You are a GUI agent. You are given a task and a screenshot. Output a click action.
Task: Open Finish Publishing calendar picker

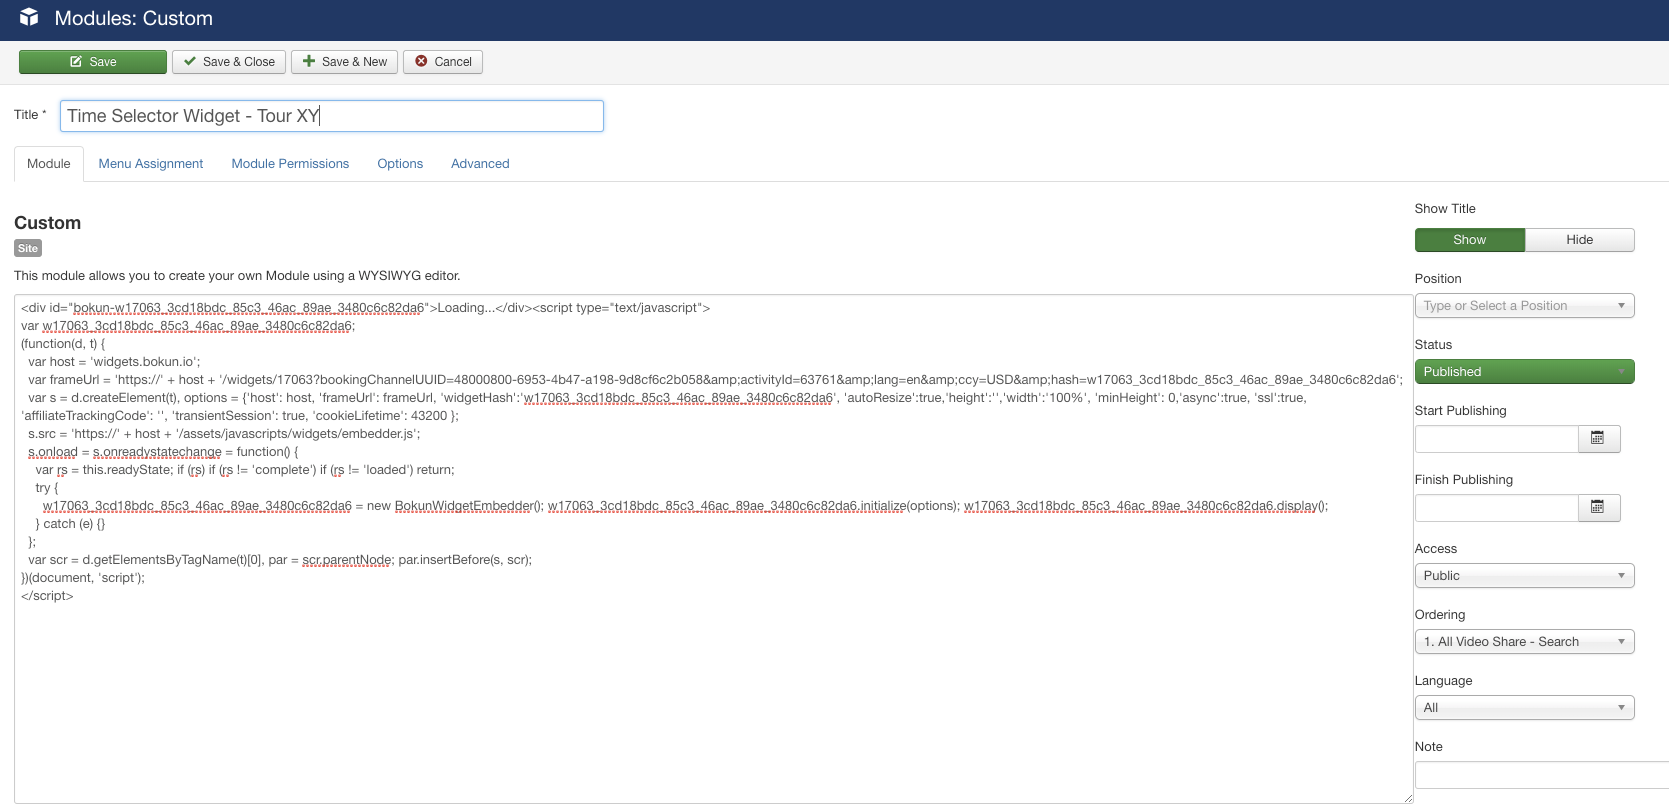pos(1598,507)
